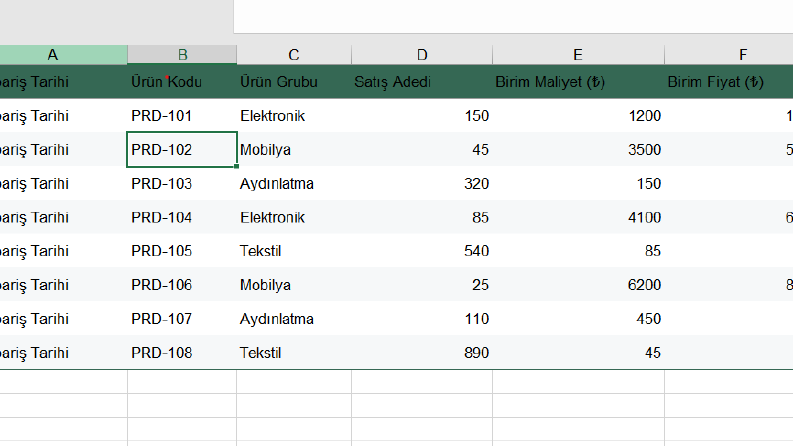Select column E header

tap(578, 55)
